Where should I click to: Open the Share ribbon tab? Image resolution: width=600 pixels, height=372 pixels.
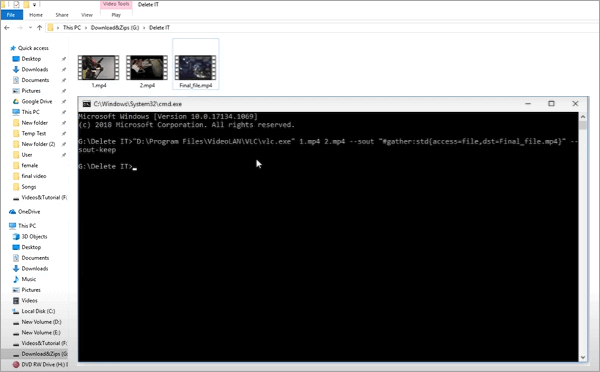tap(62, 15)
